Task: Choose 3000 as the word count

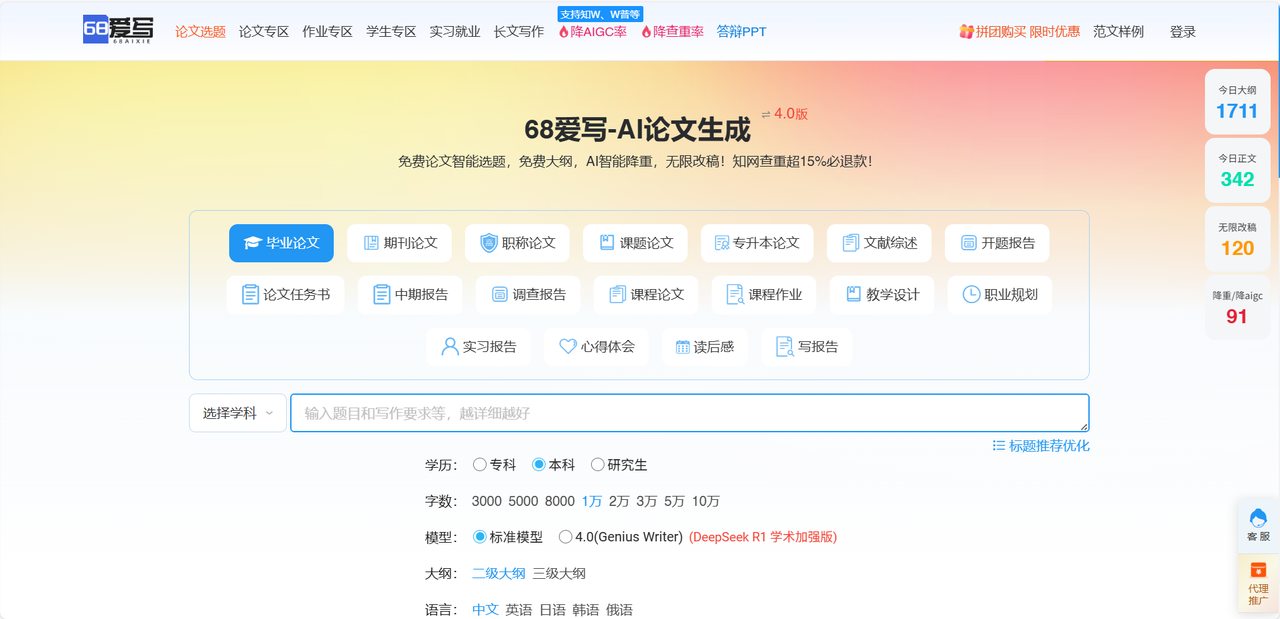Action: click(x=487, y=501)
